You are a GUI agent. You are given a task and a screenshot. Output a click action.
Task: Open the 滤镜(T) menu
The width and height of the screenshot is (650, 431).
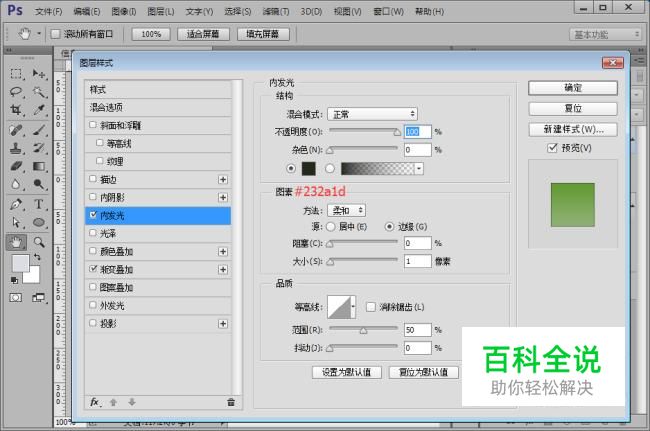(276, 12)
